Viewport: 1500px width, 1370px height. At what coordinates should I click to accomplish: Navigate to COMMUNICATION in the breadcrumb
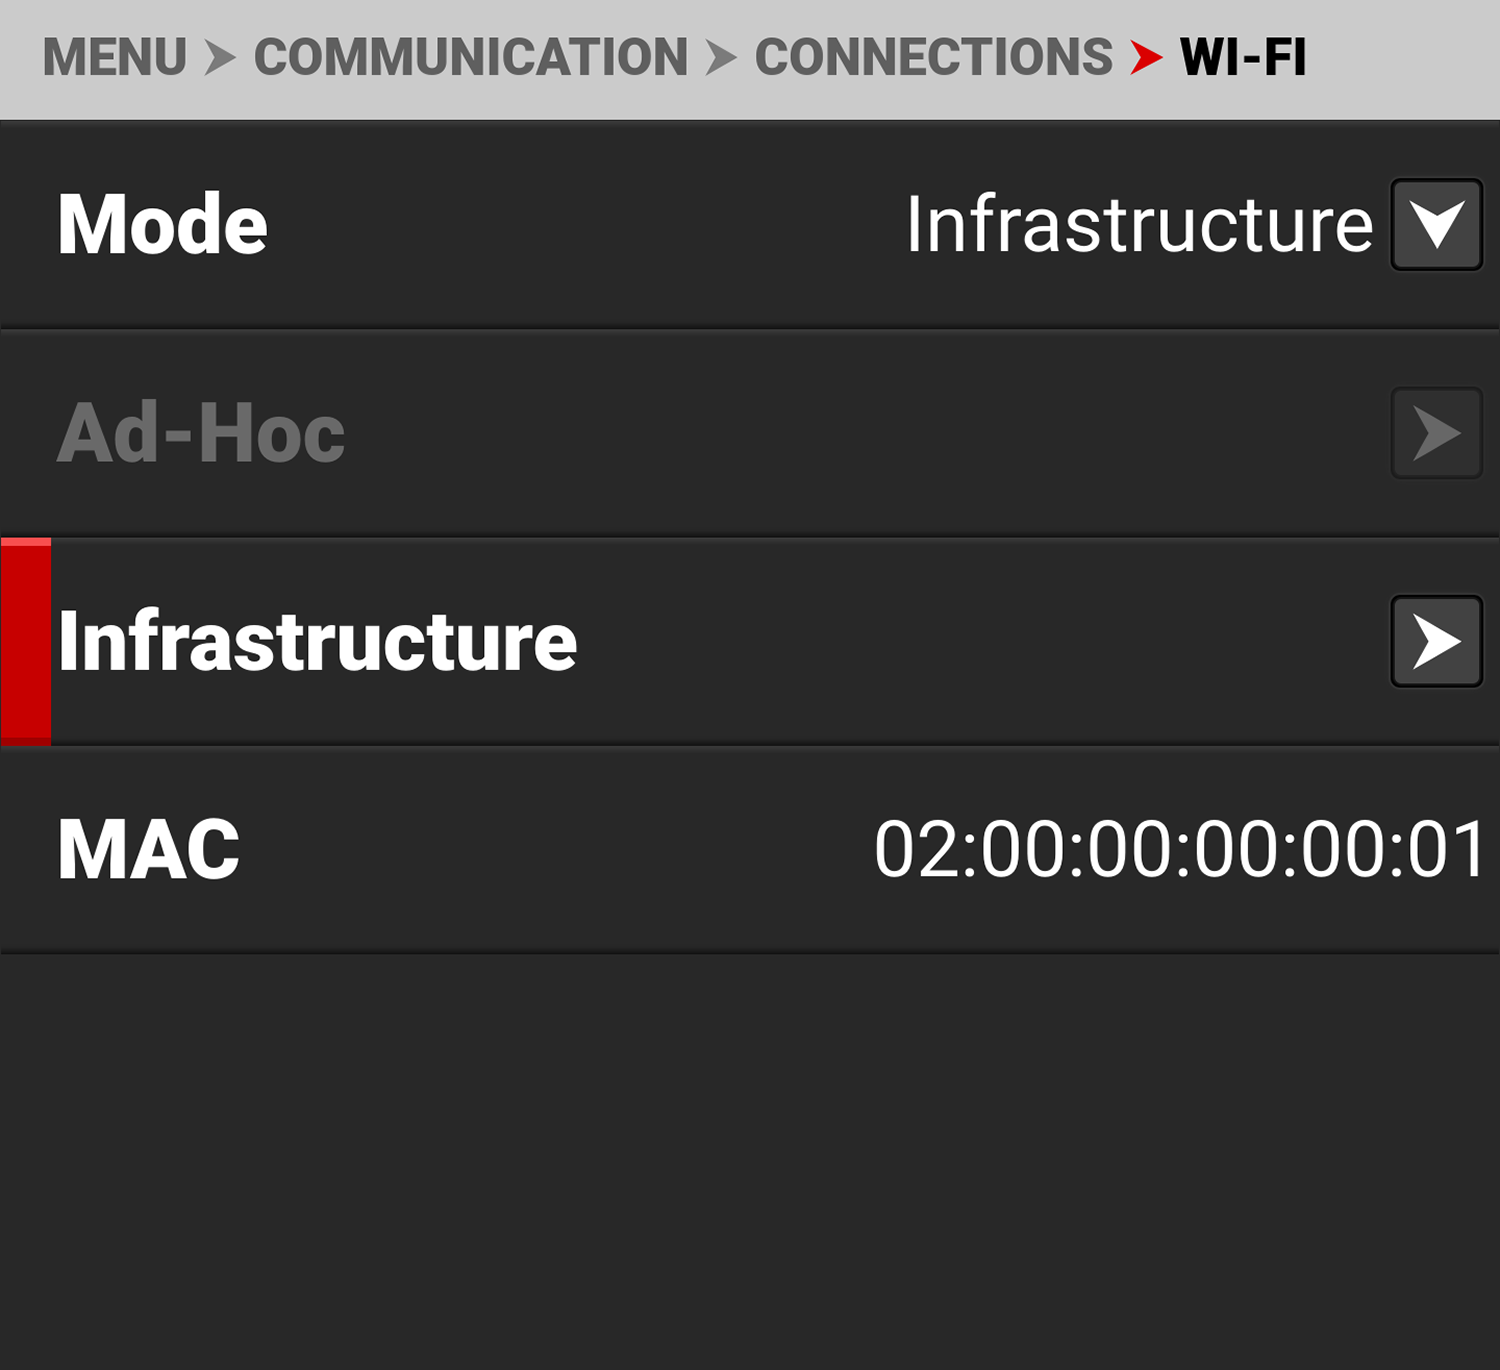click(x=470, y=57)
